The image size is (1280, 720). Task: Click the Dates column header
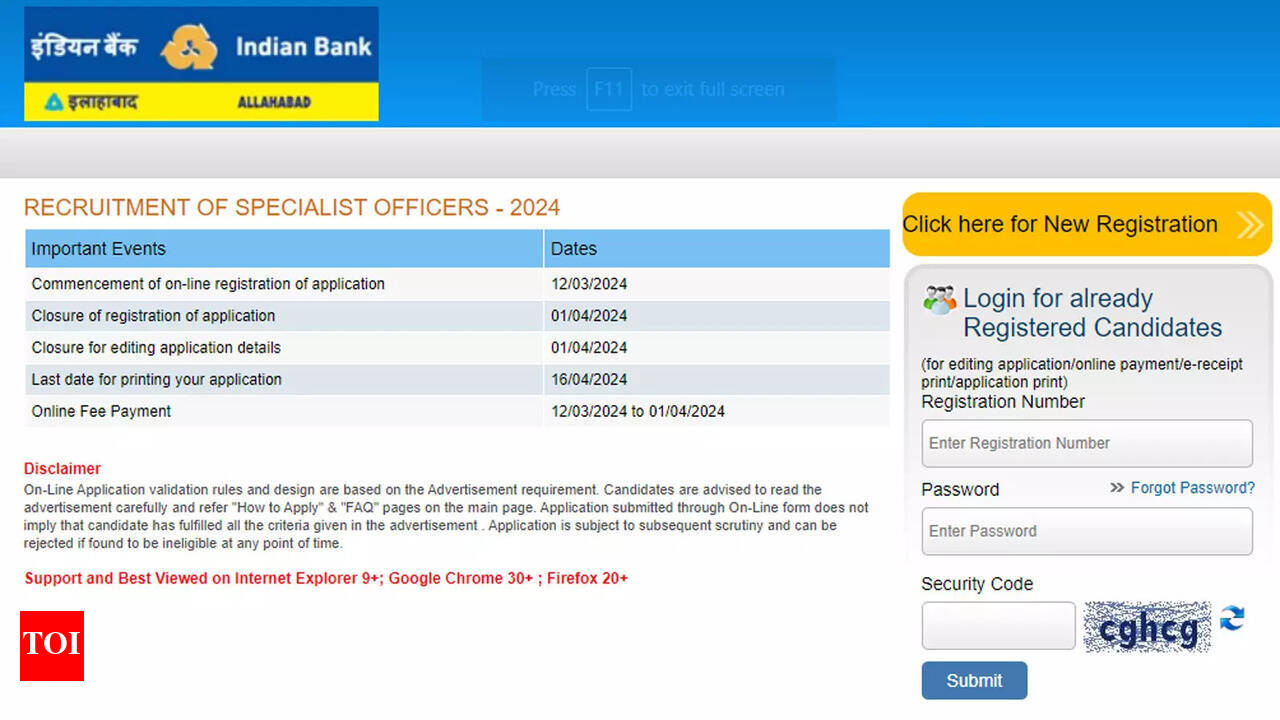tap(574, 249)
